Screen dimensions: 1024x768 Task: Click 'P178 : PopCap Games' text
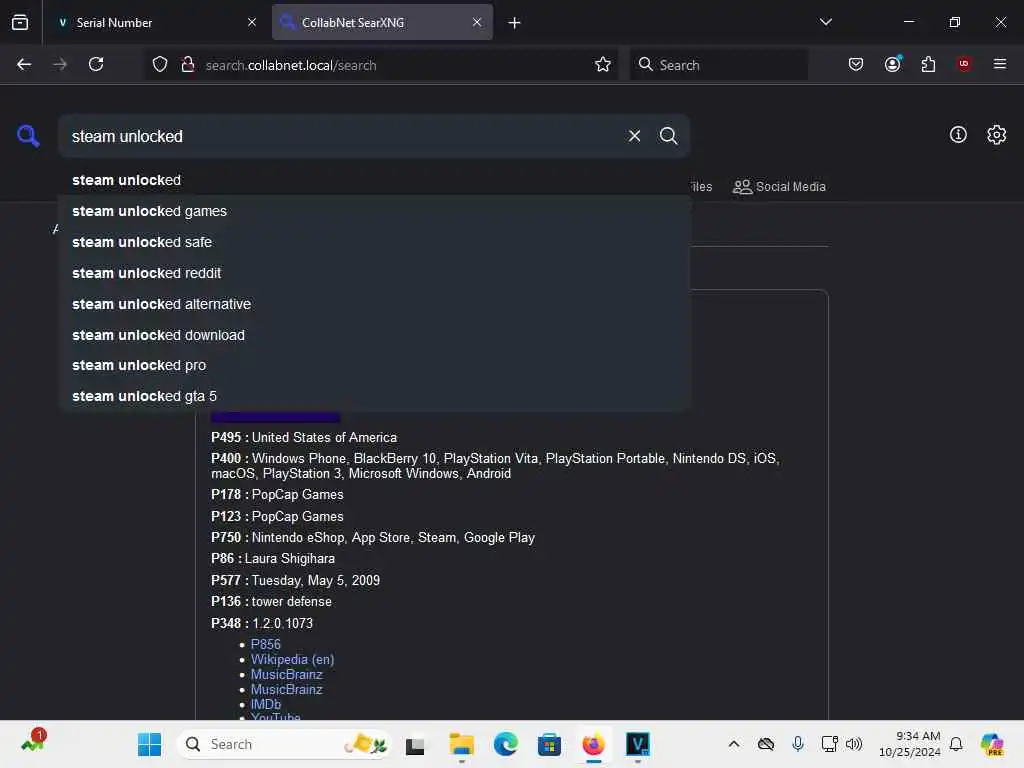coord(277,494)
